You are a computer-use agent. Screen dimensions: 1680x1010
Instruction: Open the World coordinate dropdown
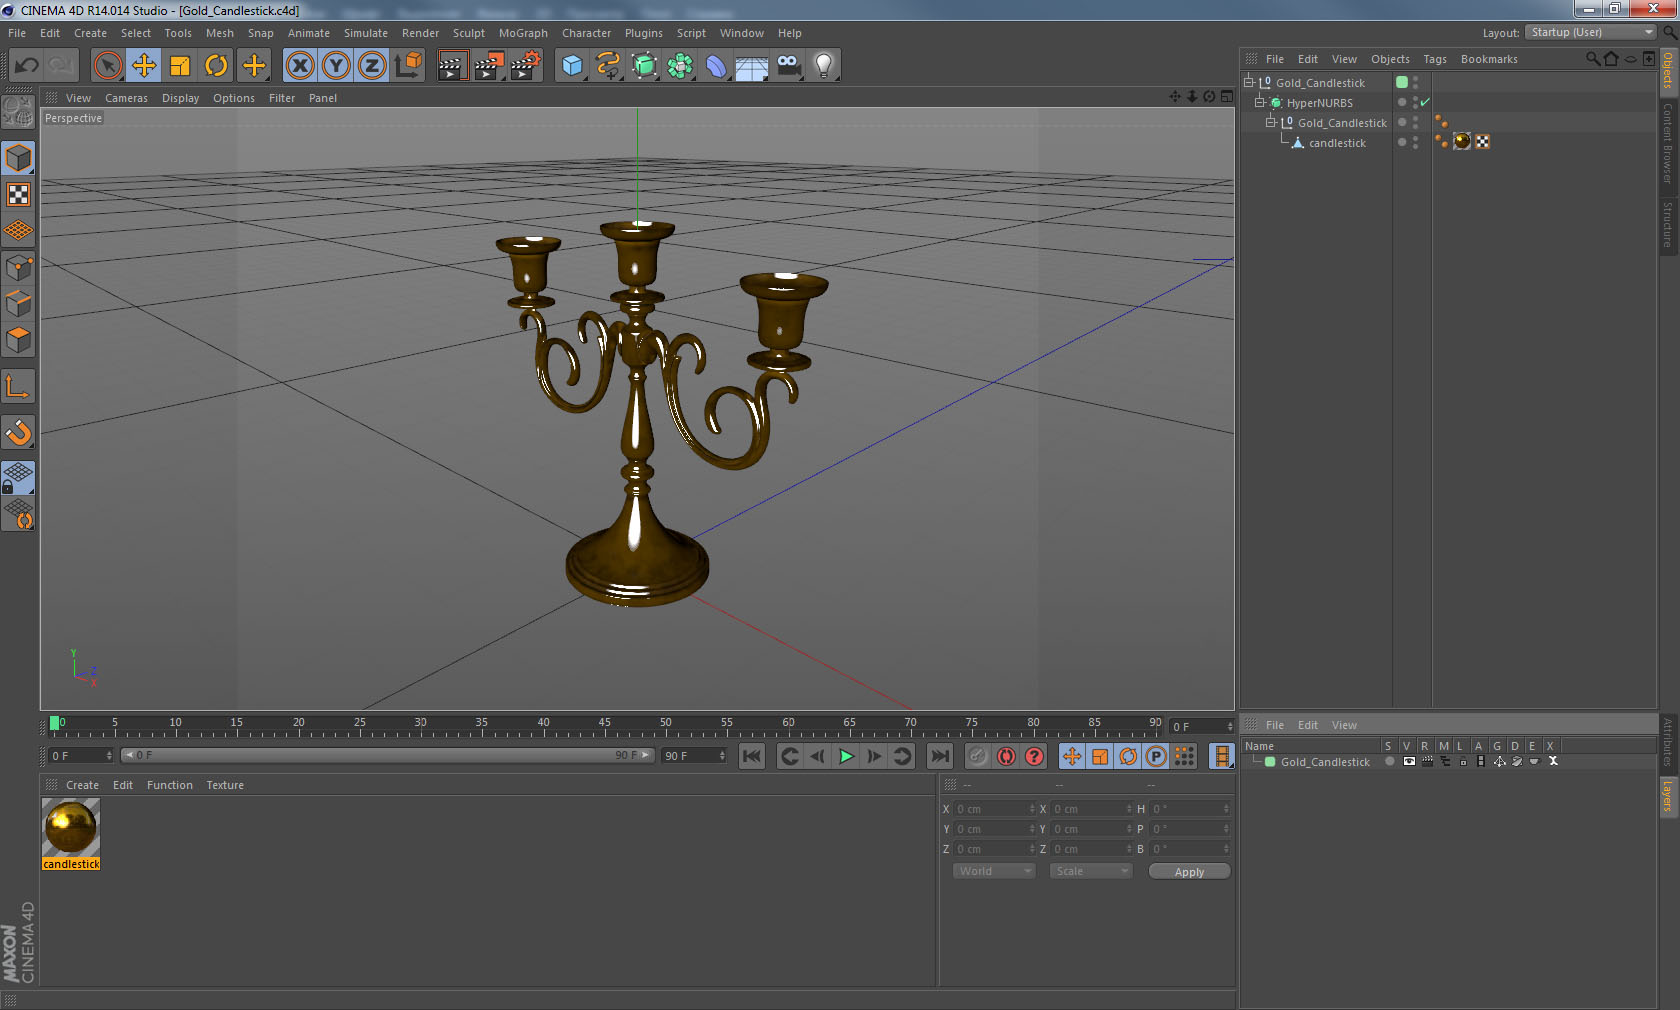994,871
